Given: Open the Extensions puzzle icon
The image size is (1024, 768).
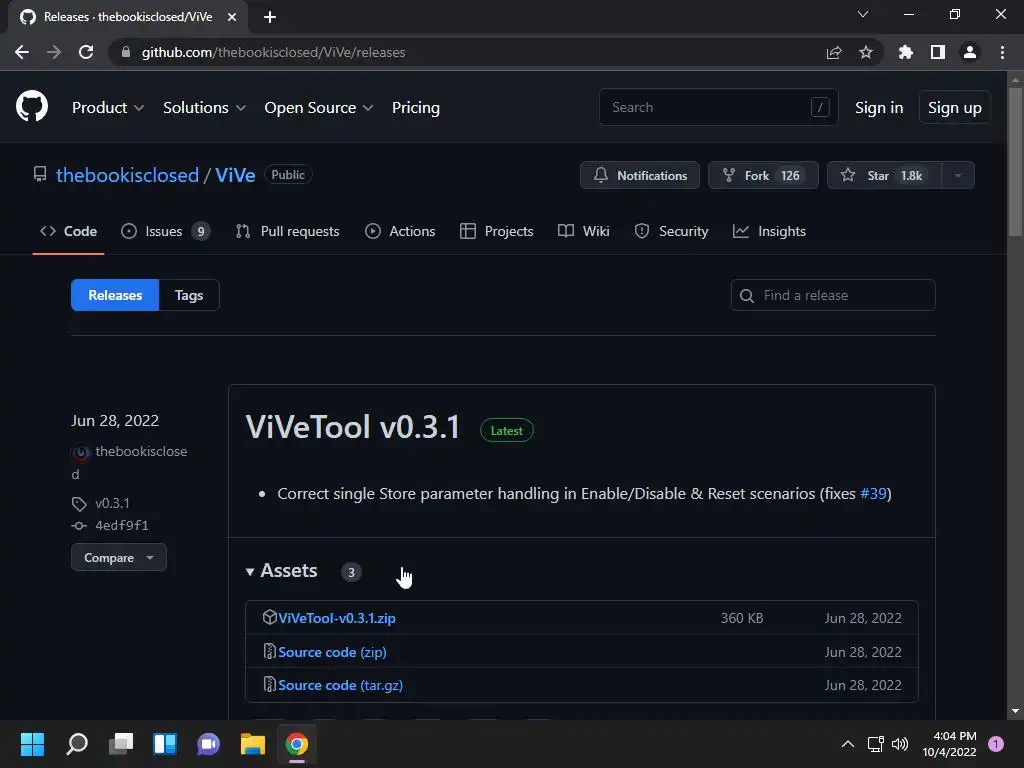Looking at the screenshot, I should click(x=906, y=52).
